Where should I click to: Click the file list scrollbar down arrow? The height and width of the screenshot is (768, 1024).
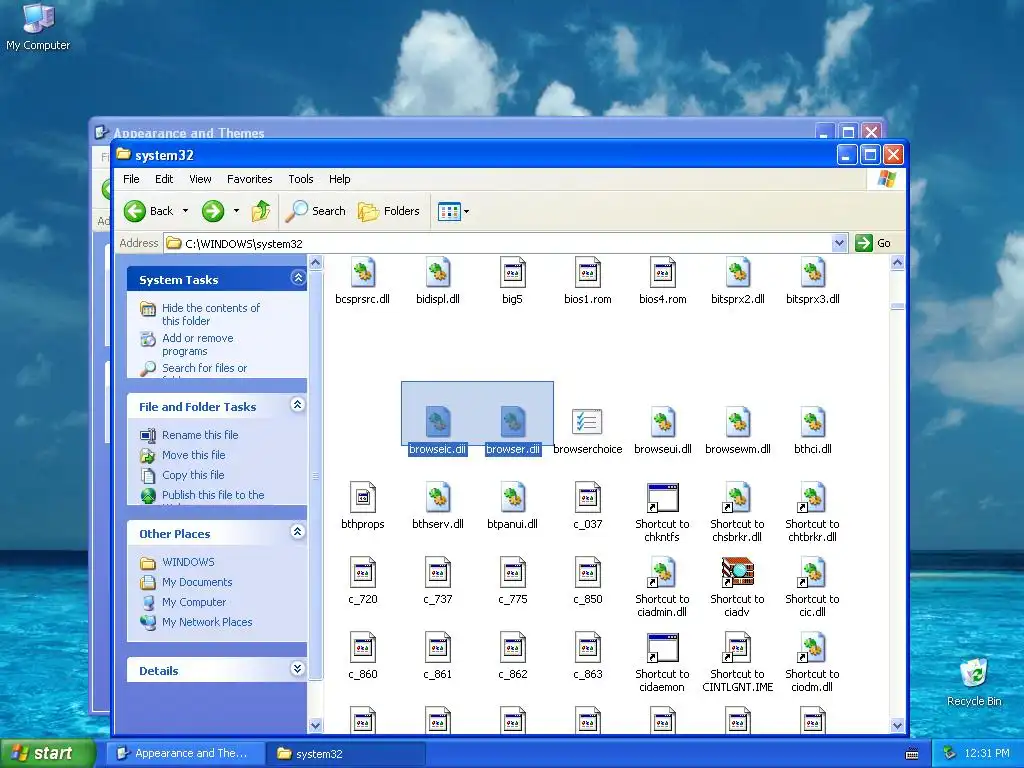click(x=897, y=725)
